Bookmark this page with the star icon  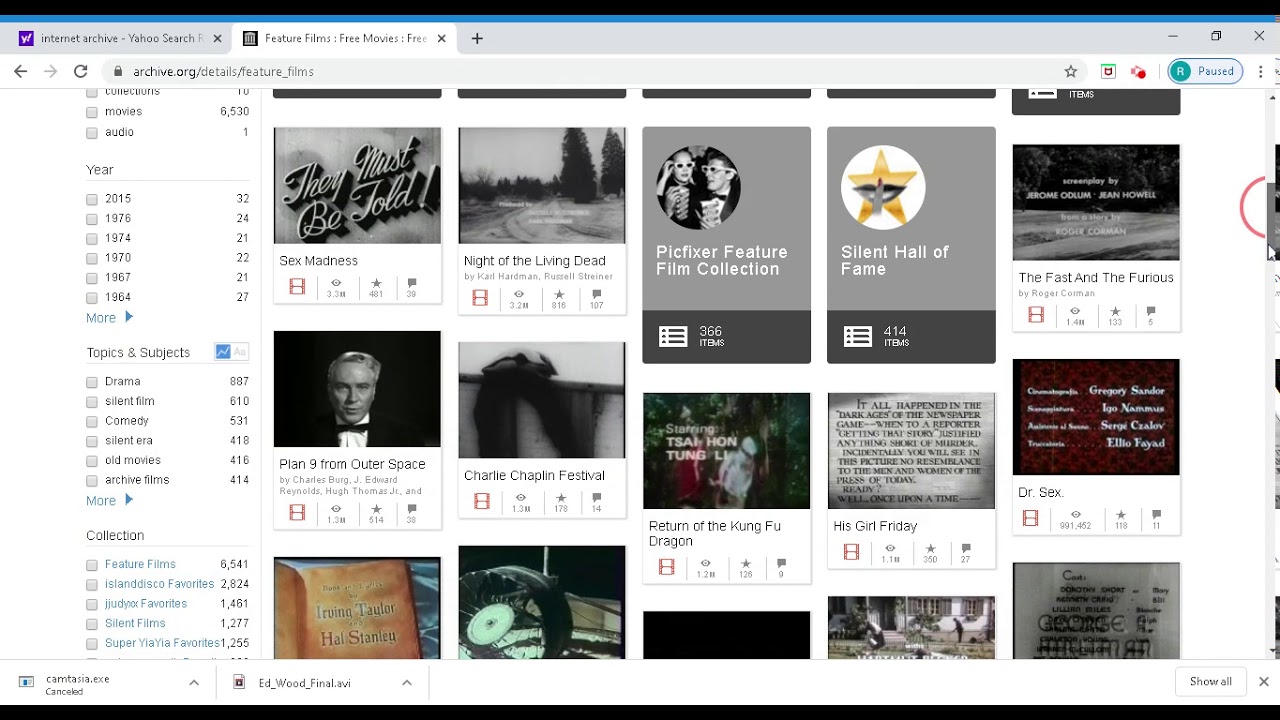tap(1071, 71)
